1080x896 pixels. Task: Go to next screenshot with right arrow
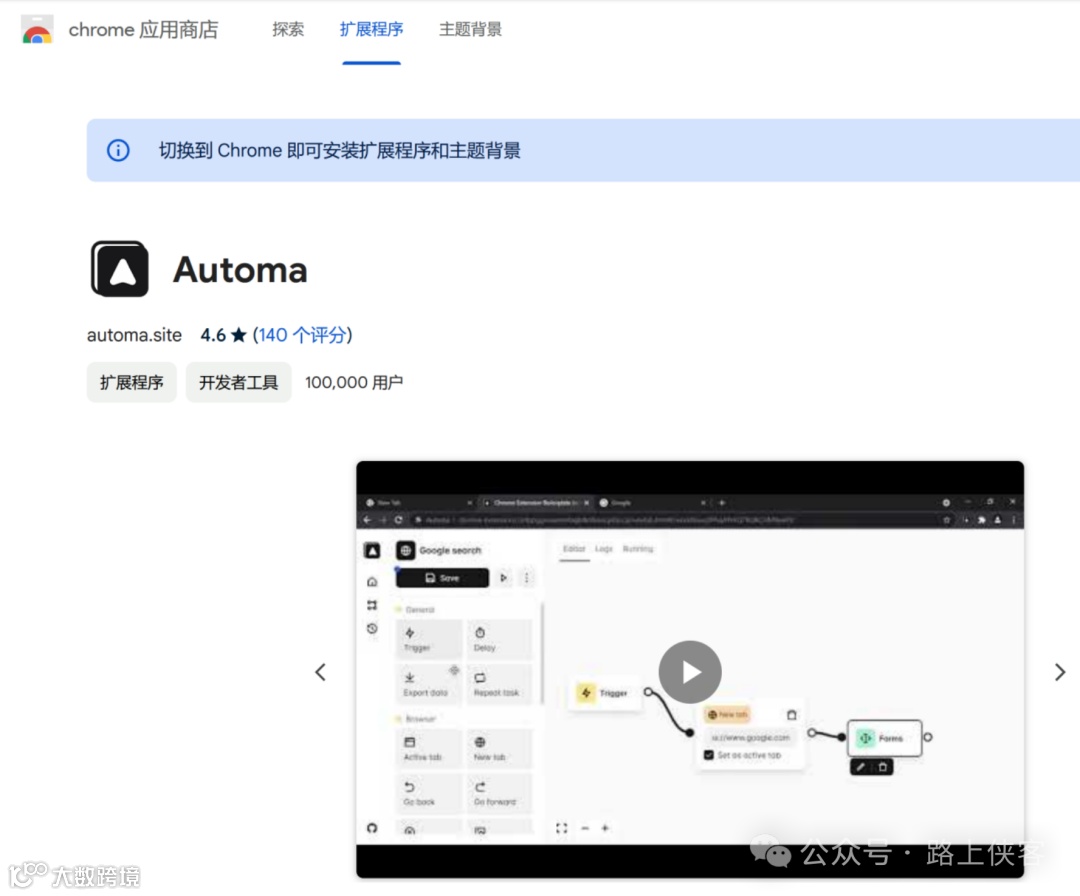coord(1060,671)
